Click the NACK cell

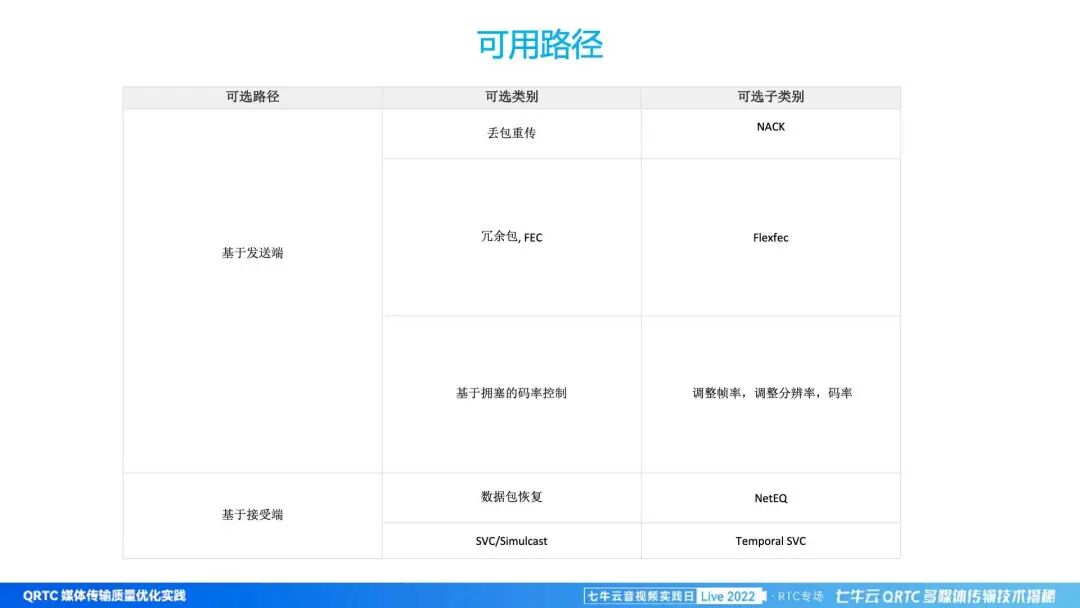(x=770, y=126)
